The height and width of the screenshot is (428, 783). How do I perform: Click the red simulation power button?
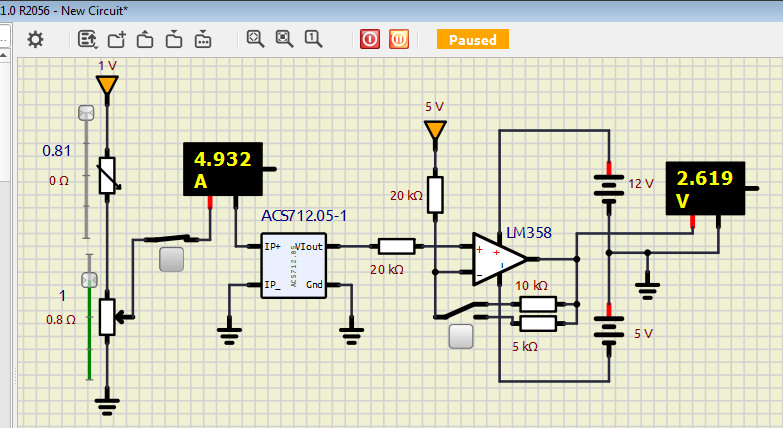(370, 39)
